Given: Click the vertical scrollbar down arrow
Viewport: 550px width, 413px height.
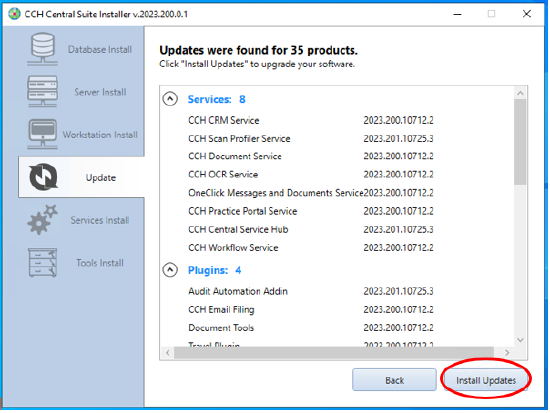Looking at the screenshot, I should [x=520, y=340].
